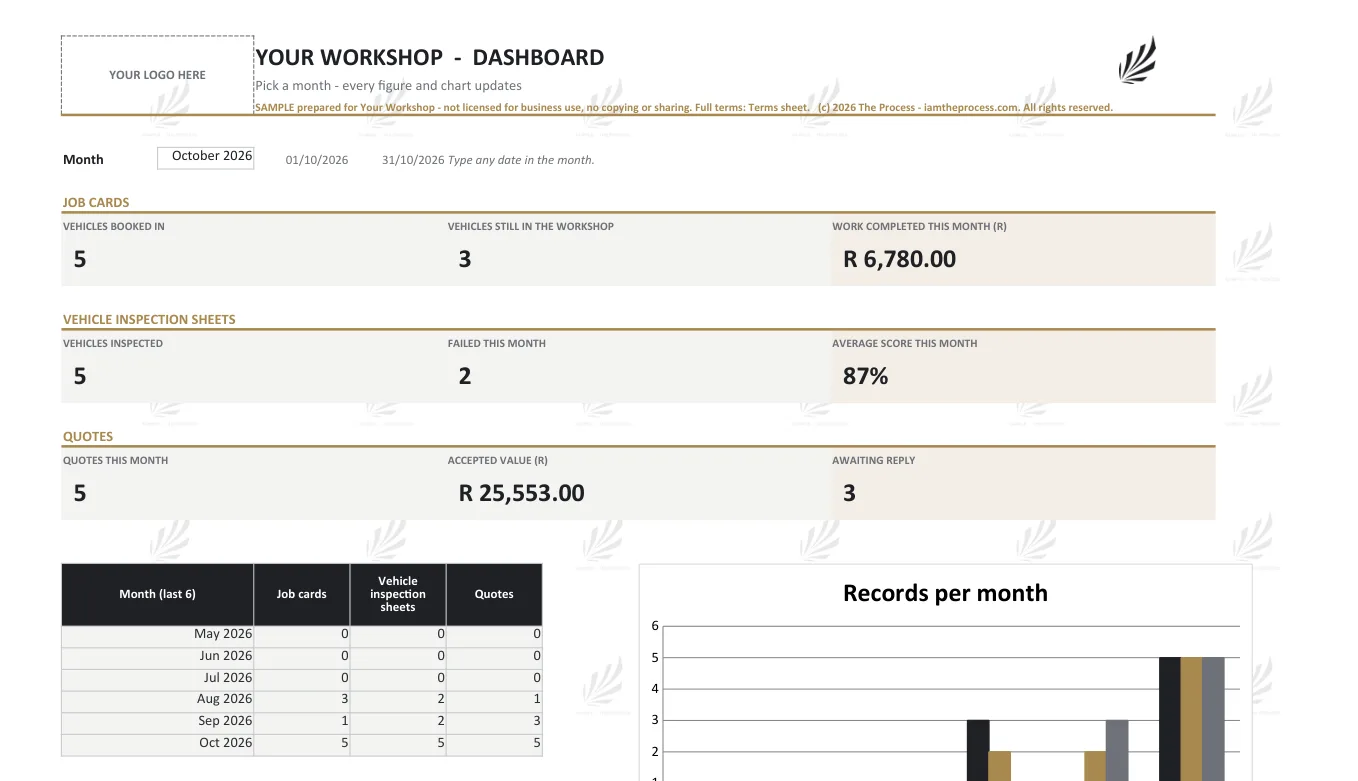Click the Vehicles Still in the Workshop value

(465, 259)
